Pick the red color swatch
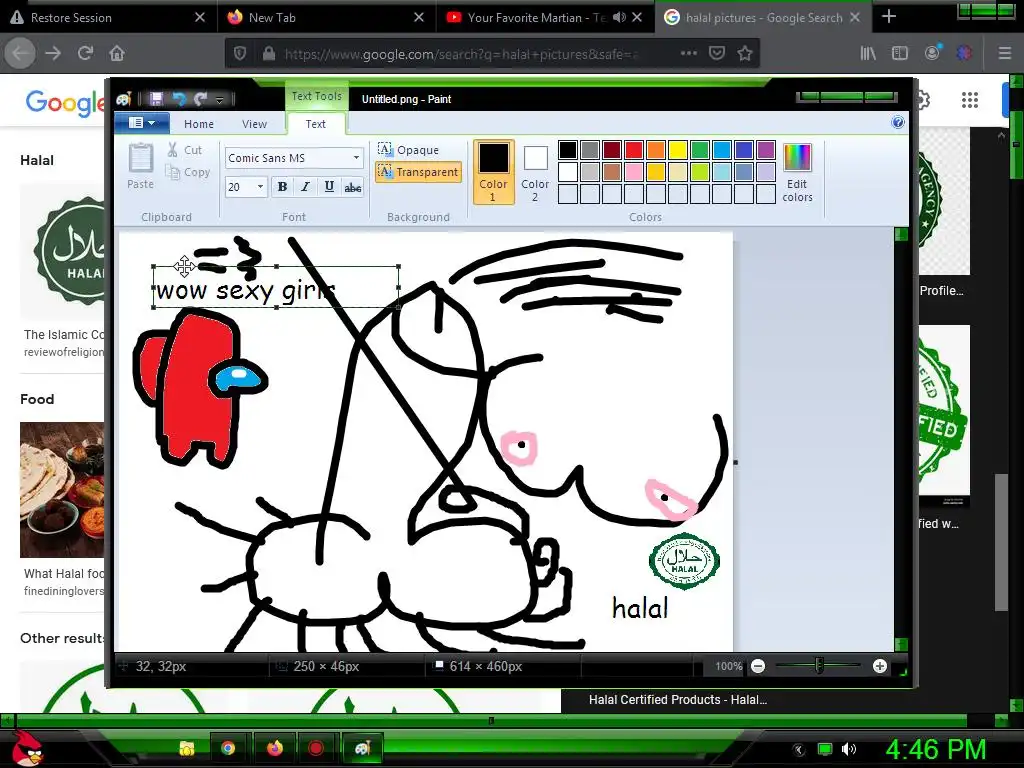 point(633,150)
